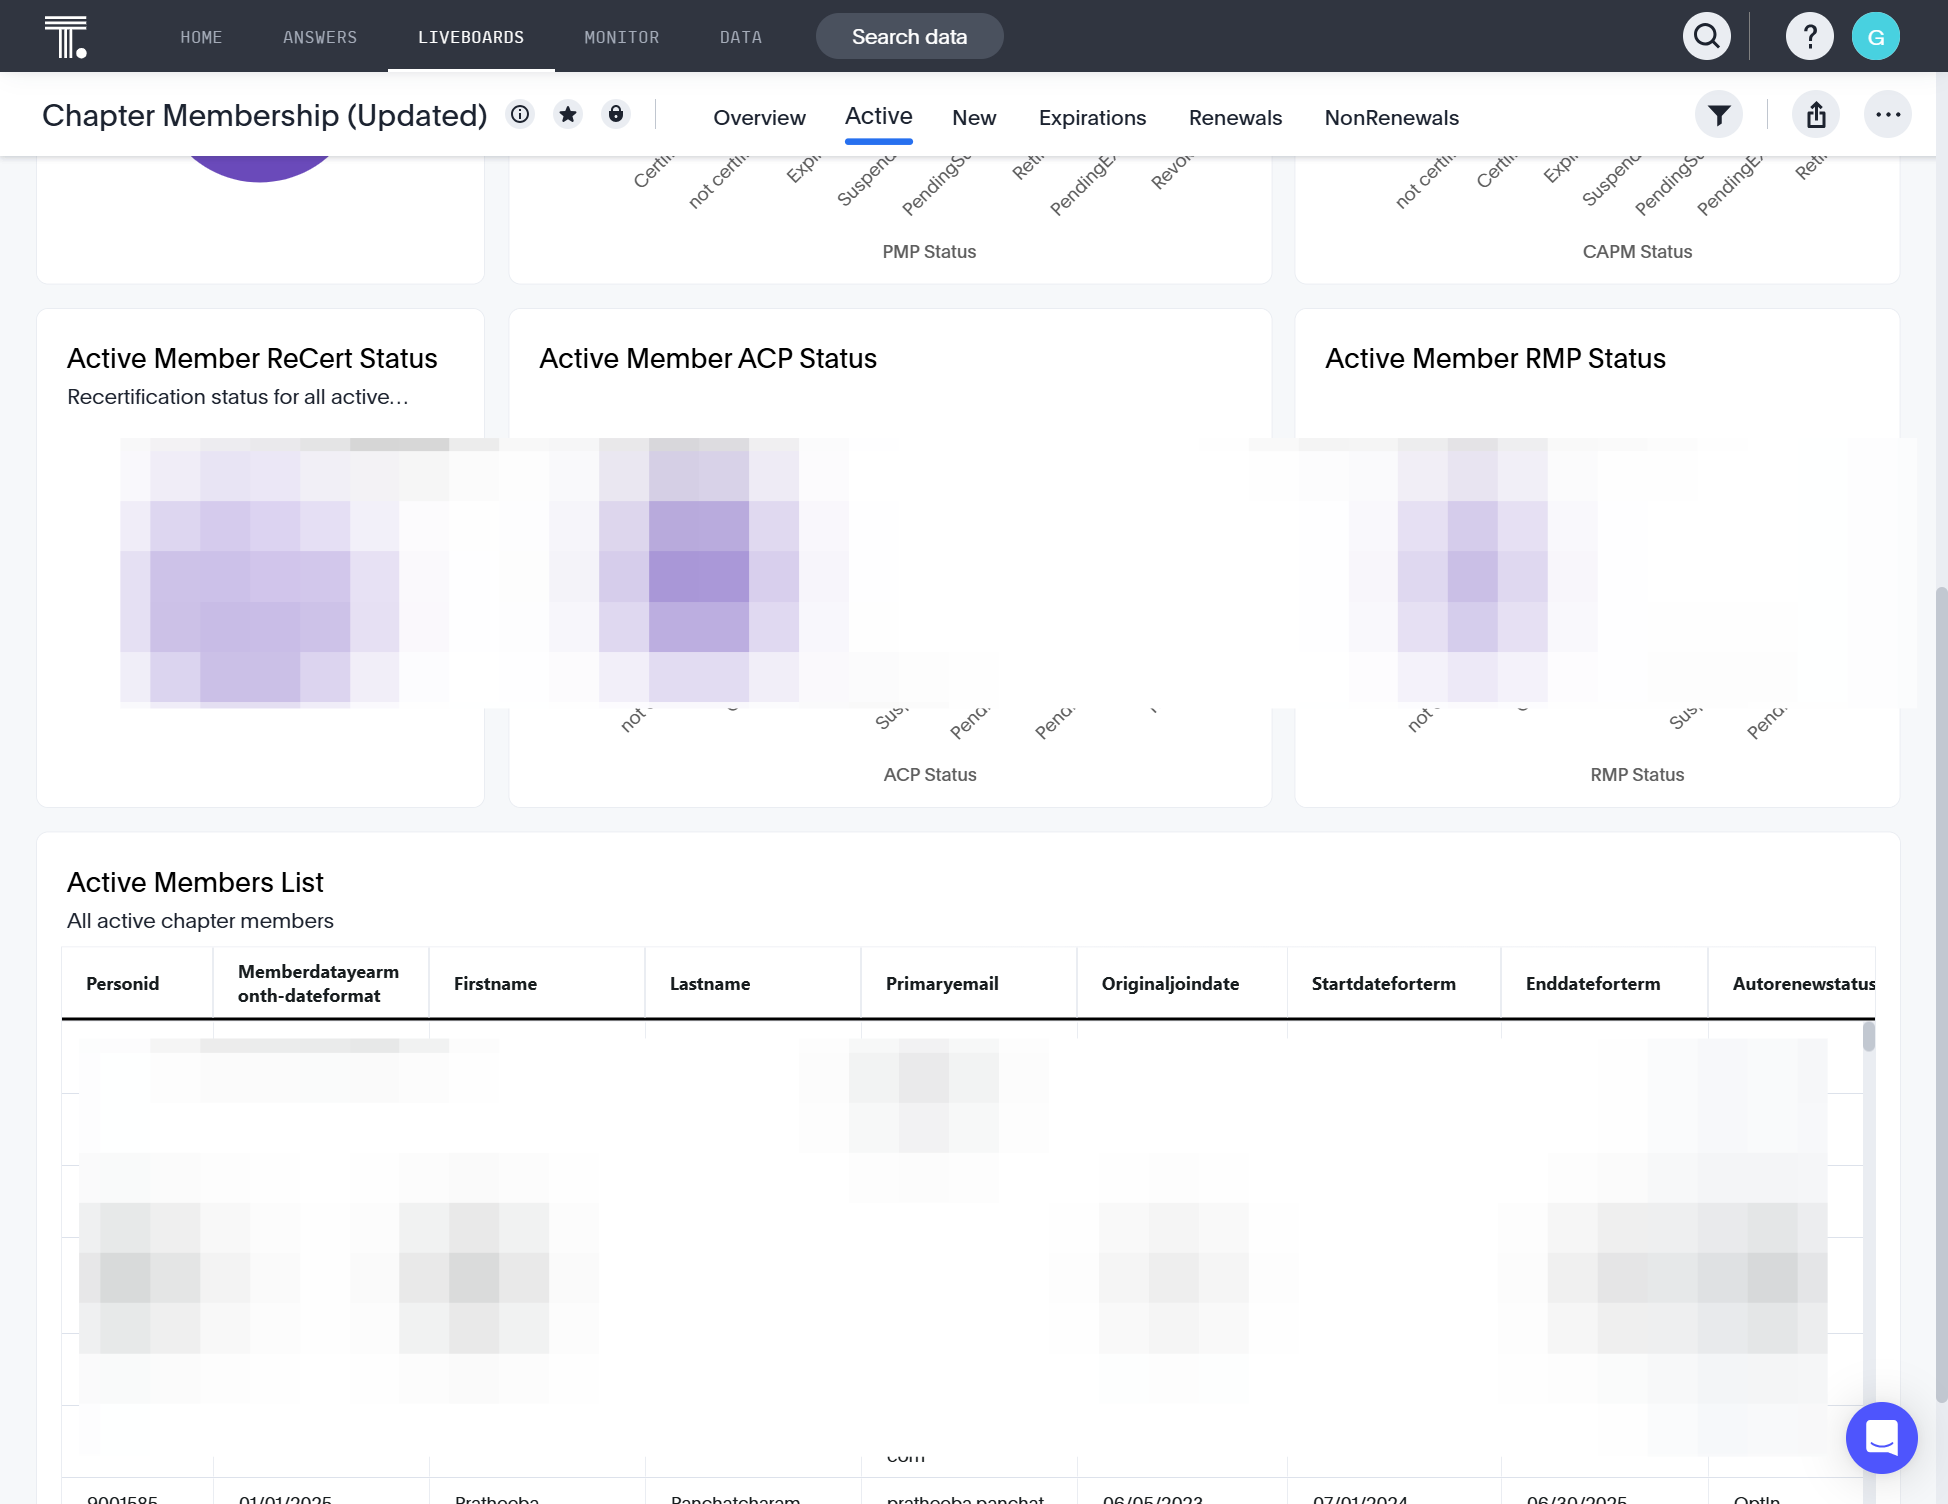1948x1504 pixels.
Task: Open the user profile avatar G
Action: pyautogui.click(x=1876, y=37)
